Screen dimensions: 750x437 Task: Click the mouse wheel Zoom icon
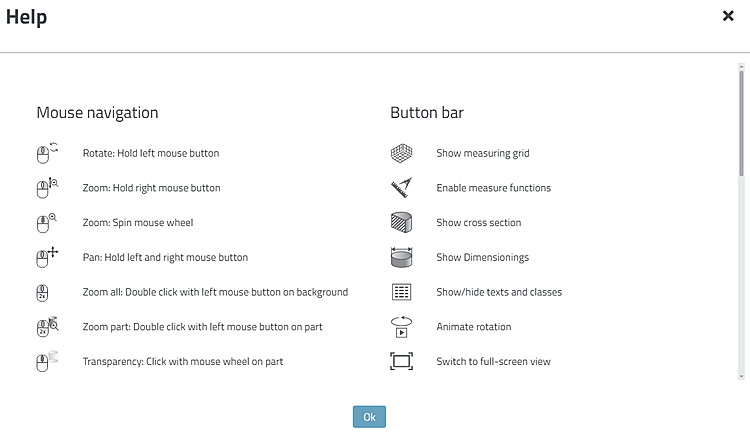pos(47,222)
